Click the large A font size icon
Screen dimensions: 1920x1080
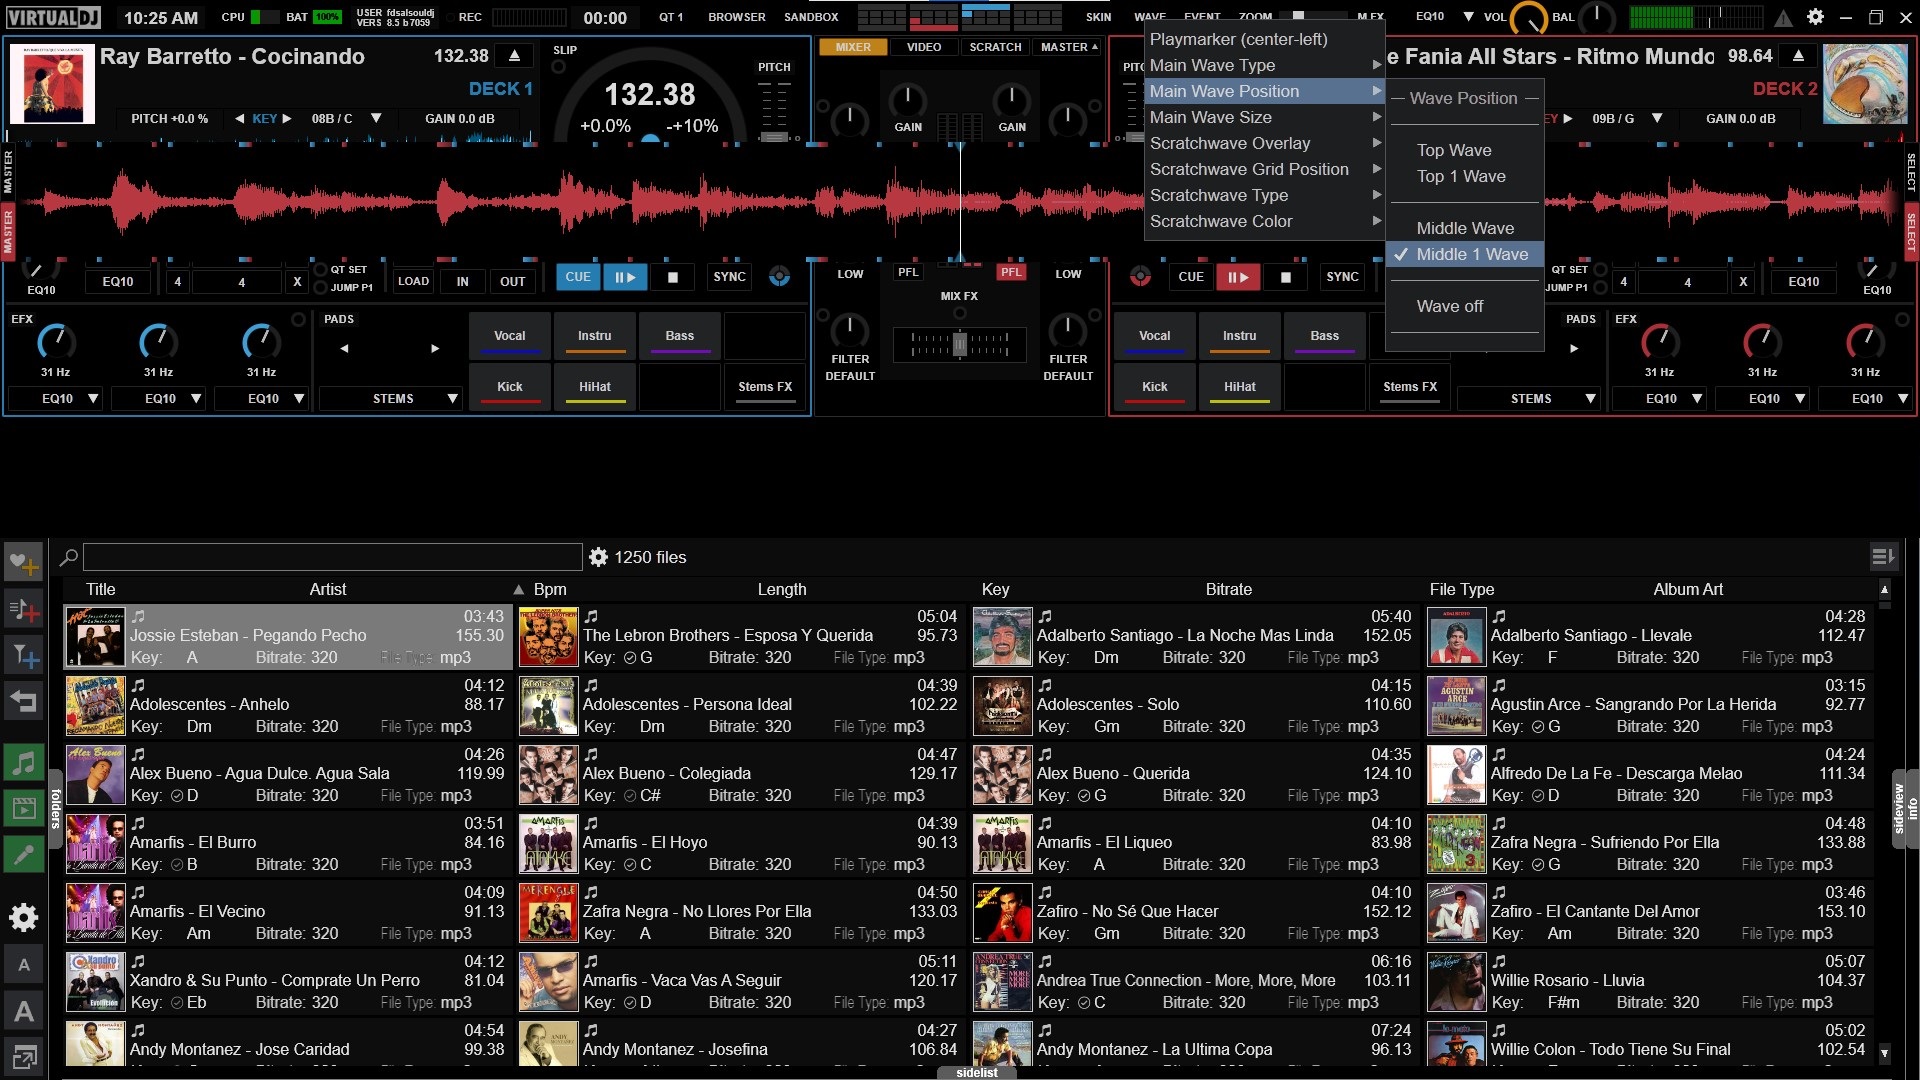(23, 1011)
